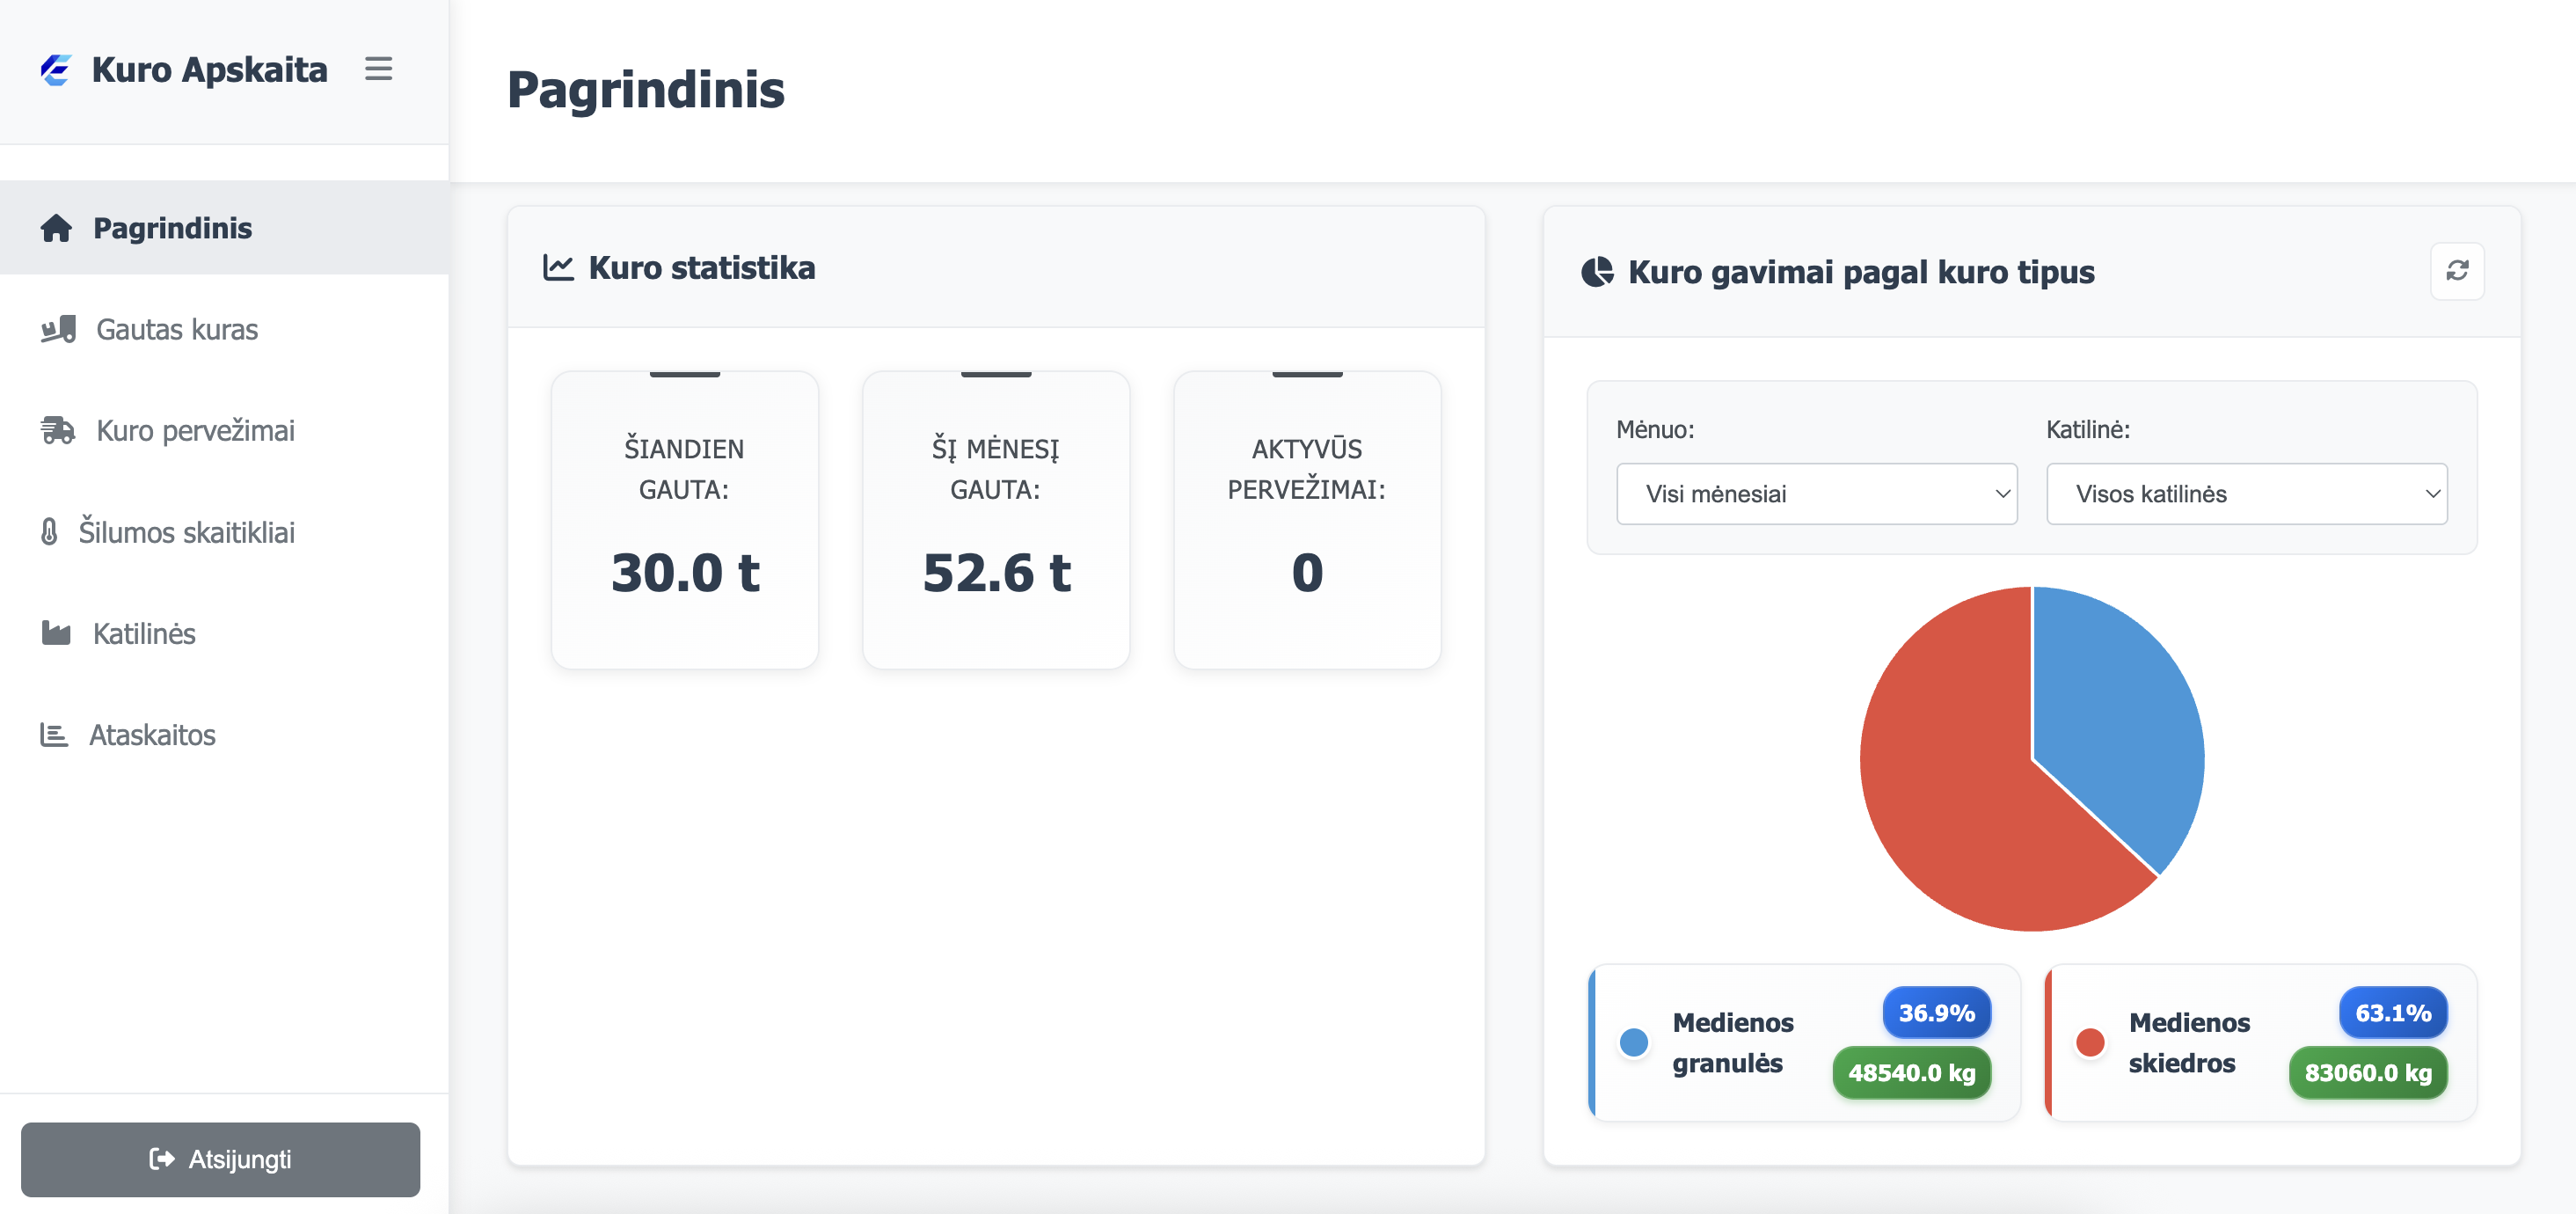The width and height of the screenshot is (2576, 1214).
Task: Click the Kuro Apskaita logo icon
Action: pyautogui.click(x=56, y=70)
